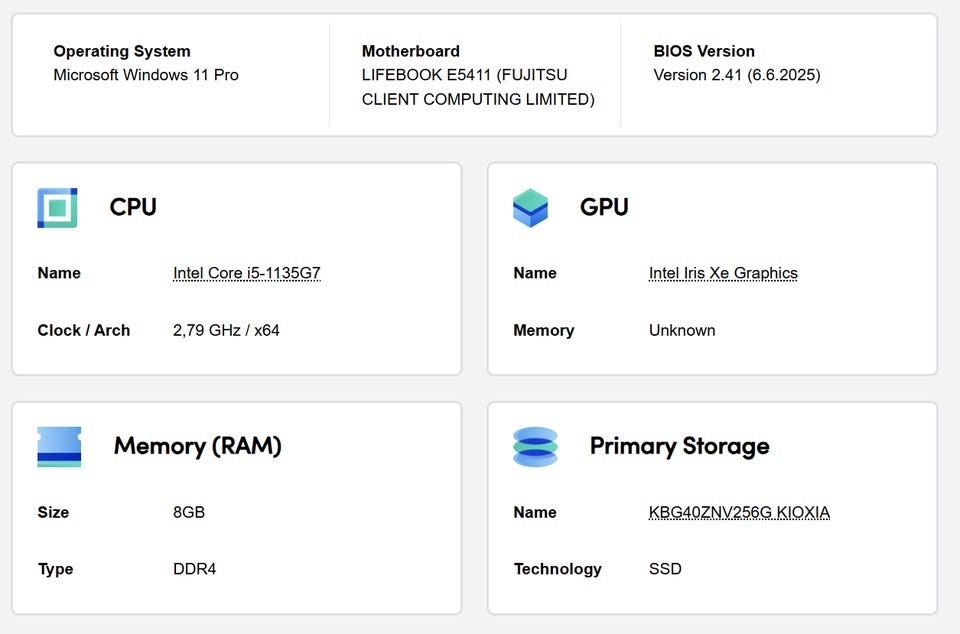The height and width of the screenshot is (634, 960).
Task: Click the Operating System label
Action: tap(122, 51)
